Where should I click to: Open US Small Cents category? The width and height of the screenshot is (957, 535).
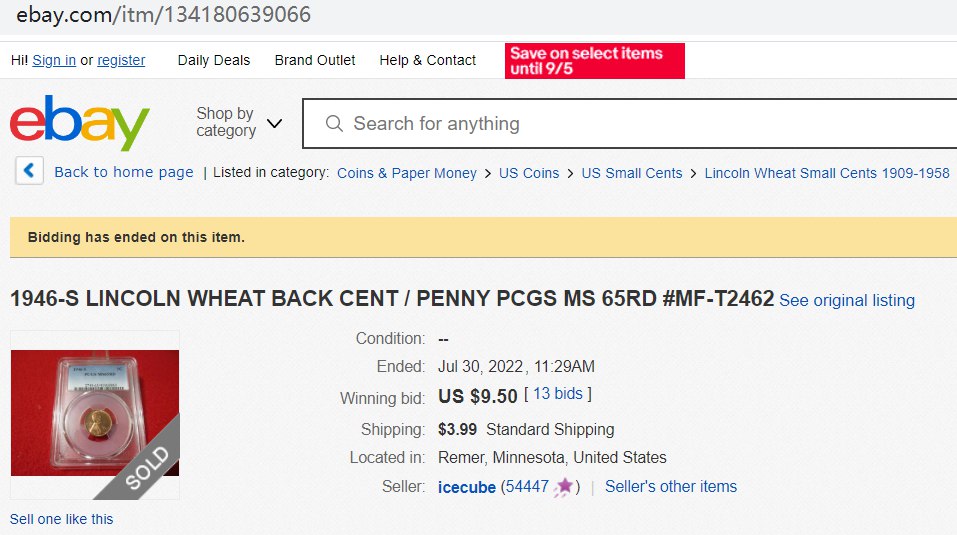(631, 173)
